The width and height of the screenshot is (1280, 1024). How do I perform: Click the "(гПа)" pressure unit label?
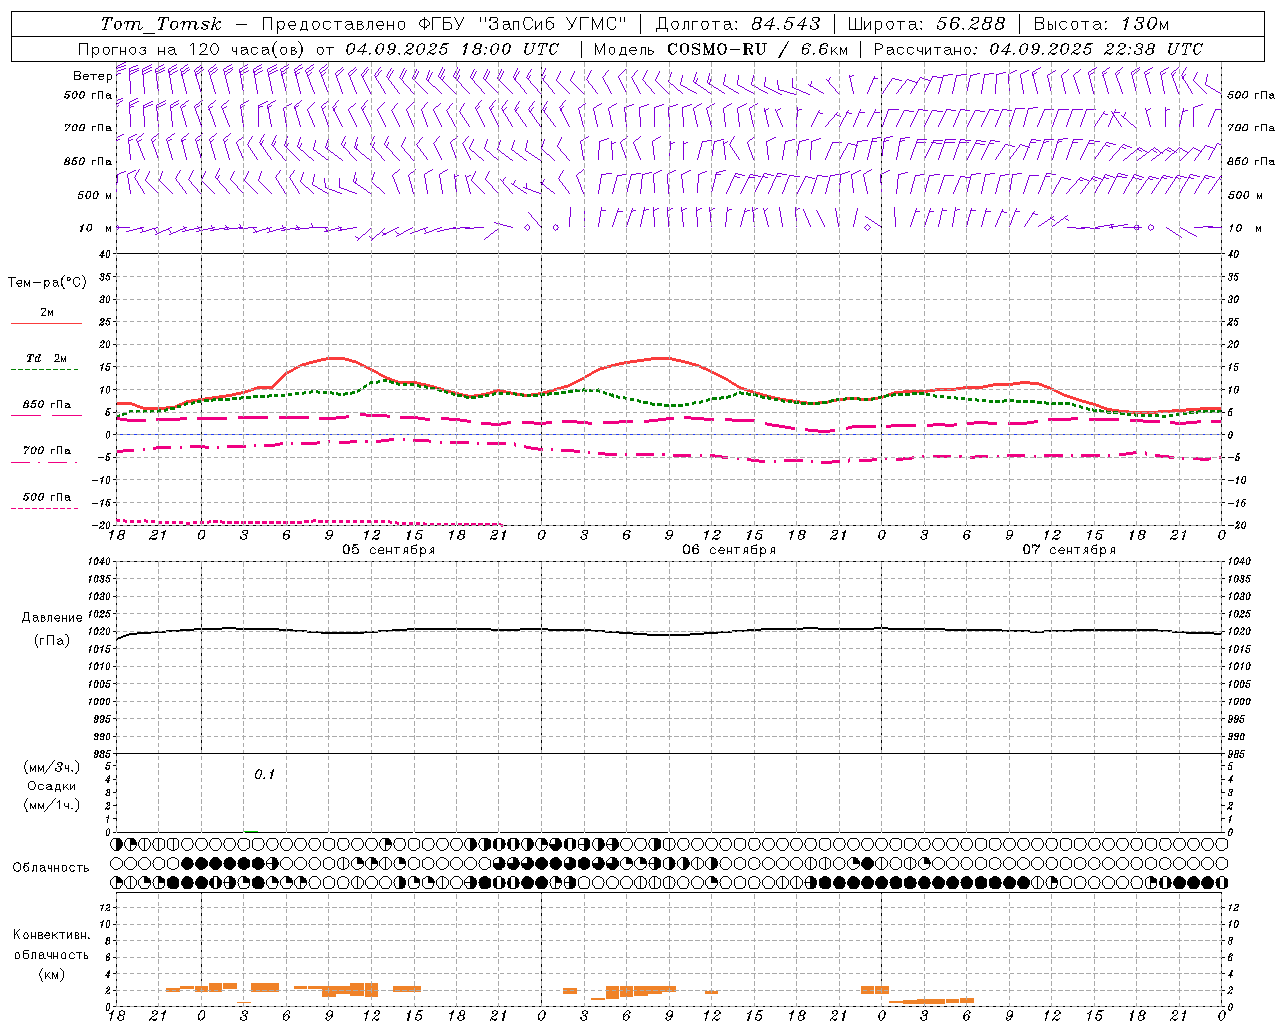(x=52, y=641)
